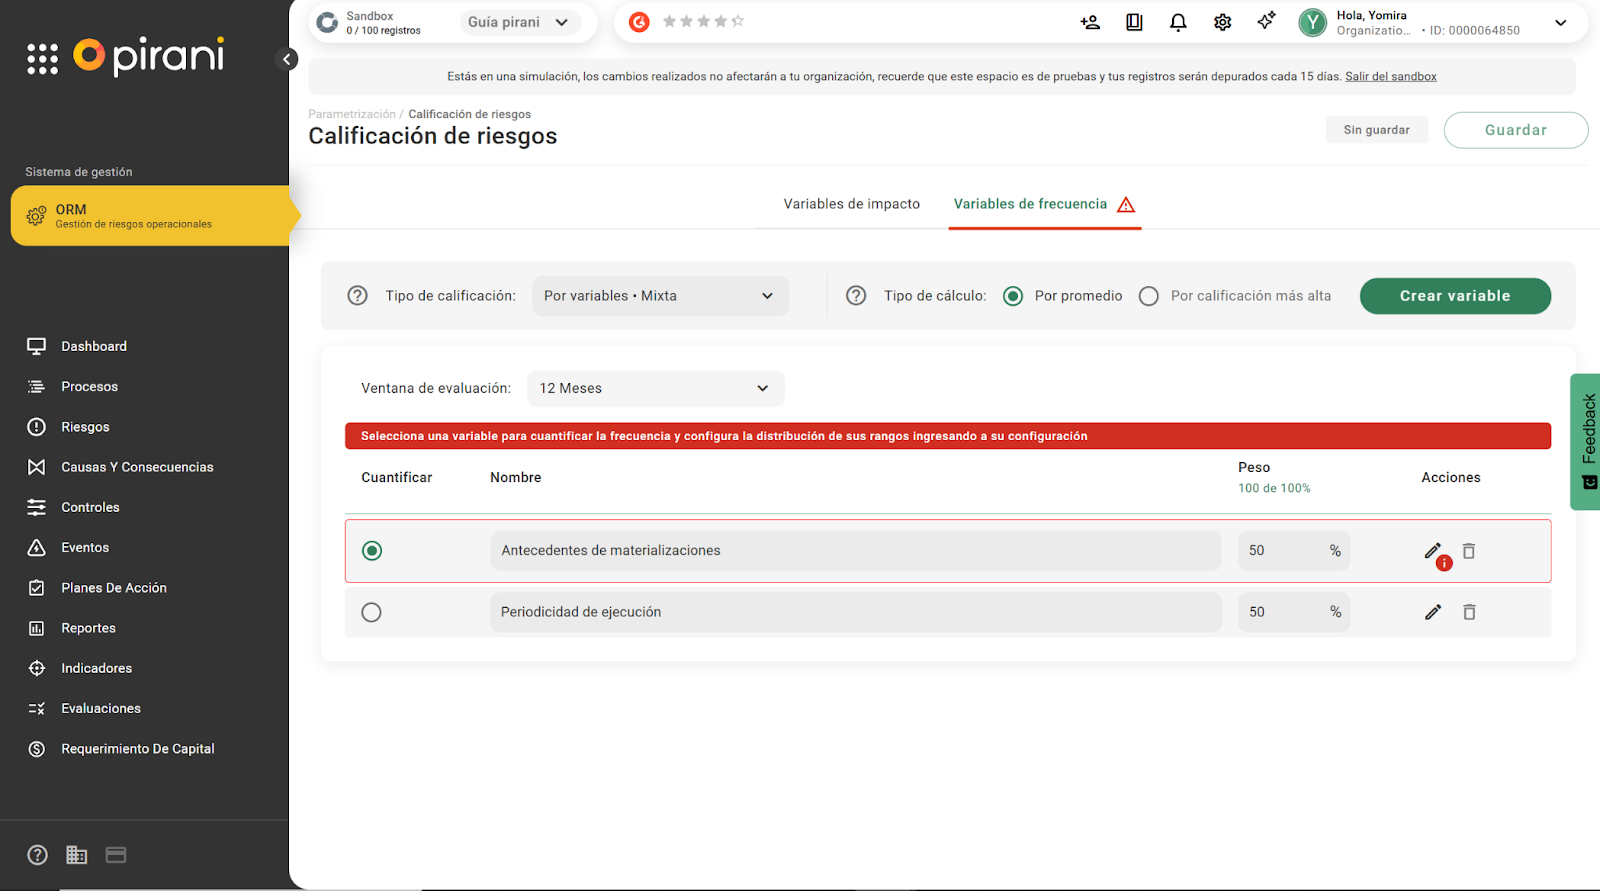Switch to Variables de impacto tab
The width and height of the screenshot is (1600, 891).
point(851,204)
